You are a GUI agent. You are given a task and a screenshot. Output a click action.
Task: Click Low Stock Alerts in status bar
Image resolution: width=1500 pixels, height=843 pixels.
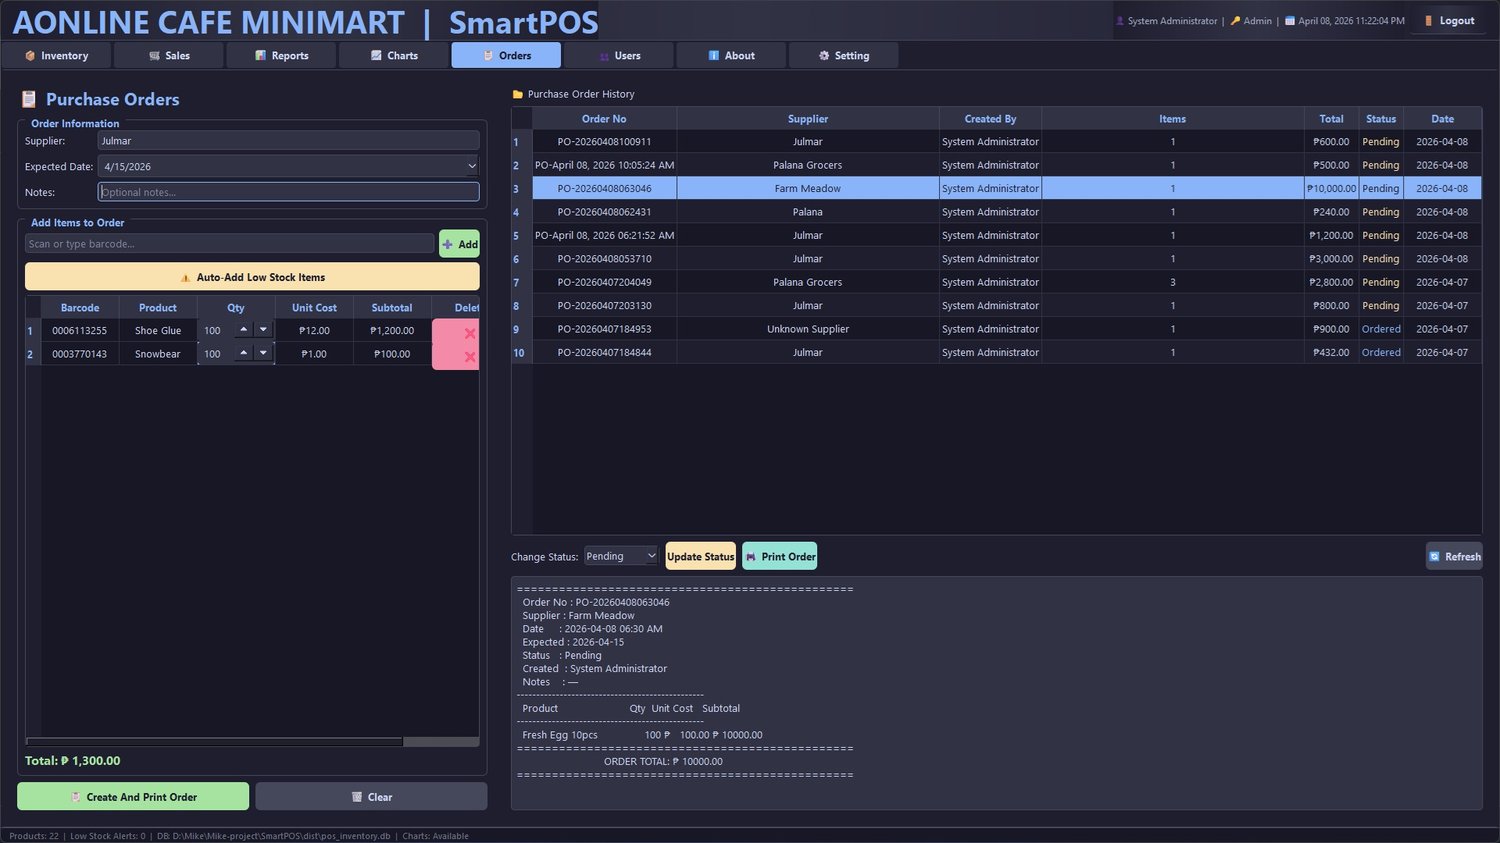pyautogui.click(x=107, y=836)
